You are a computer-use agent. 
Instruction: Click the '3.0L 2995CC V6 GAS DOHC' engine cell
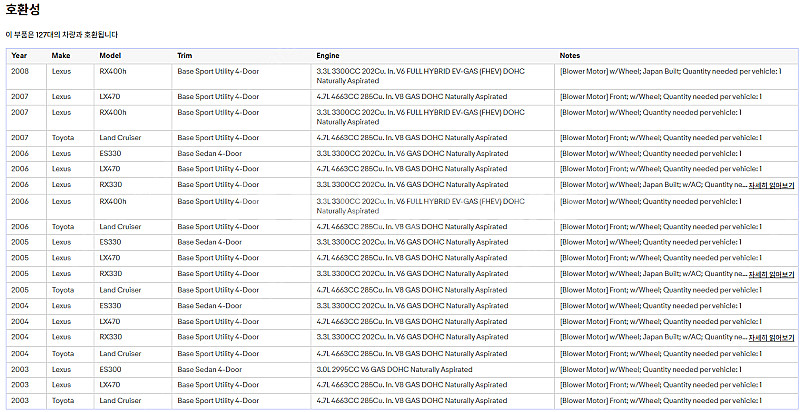[x=394, y=370]
